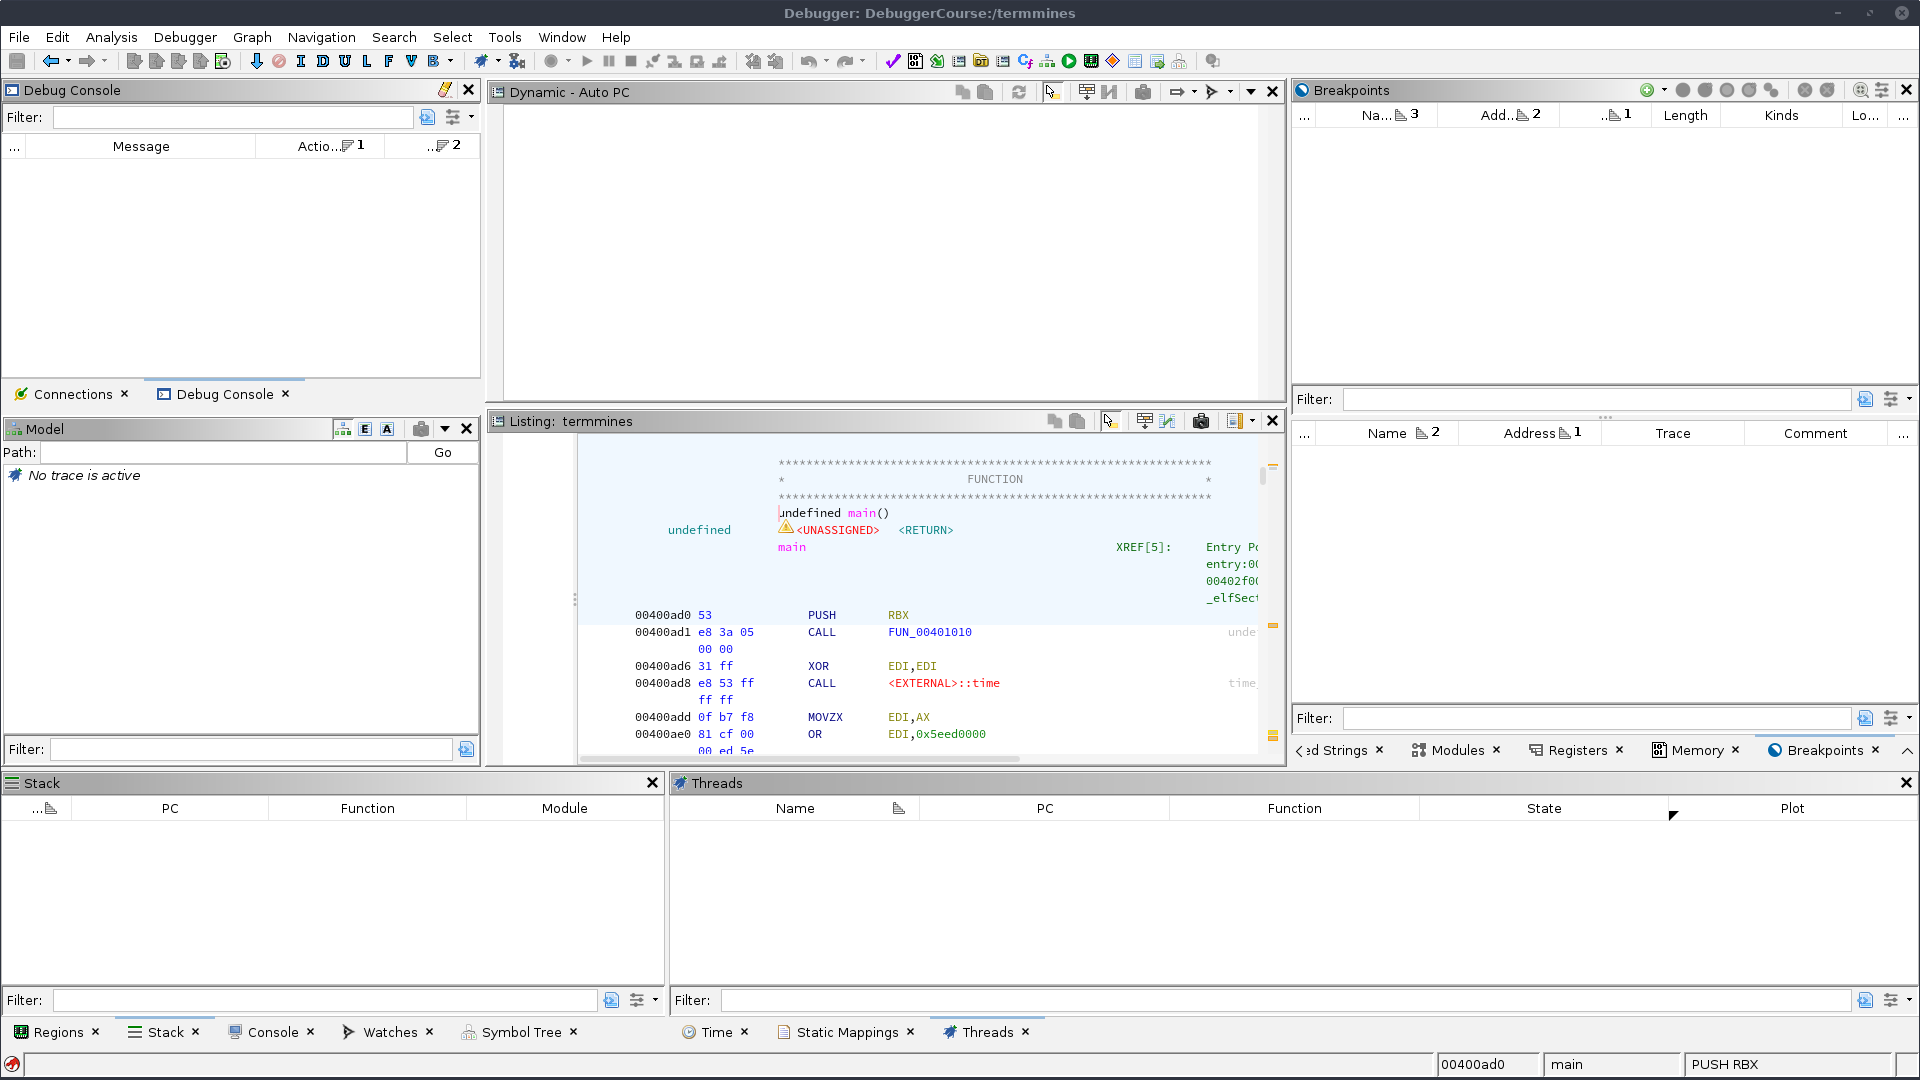Toggle Enable All Breakpoints in the Breakpoints panel
The height and width of the screenshot is (1080, 1920).
[x=1705, y=90]
